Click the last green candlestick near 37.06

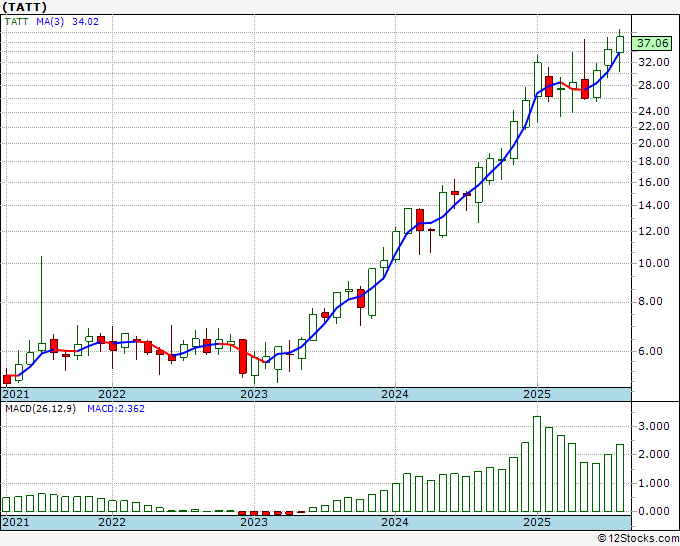click(x=620, y=44)
